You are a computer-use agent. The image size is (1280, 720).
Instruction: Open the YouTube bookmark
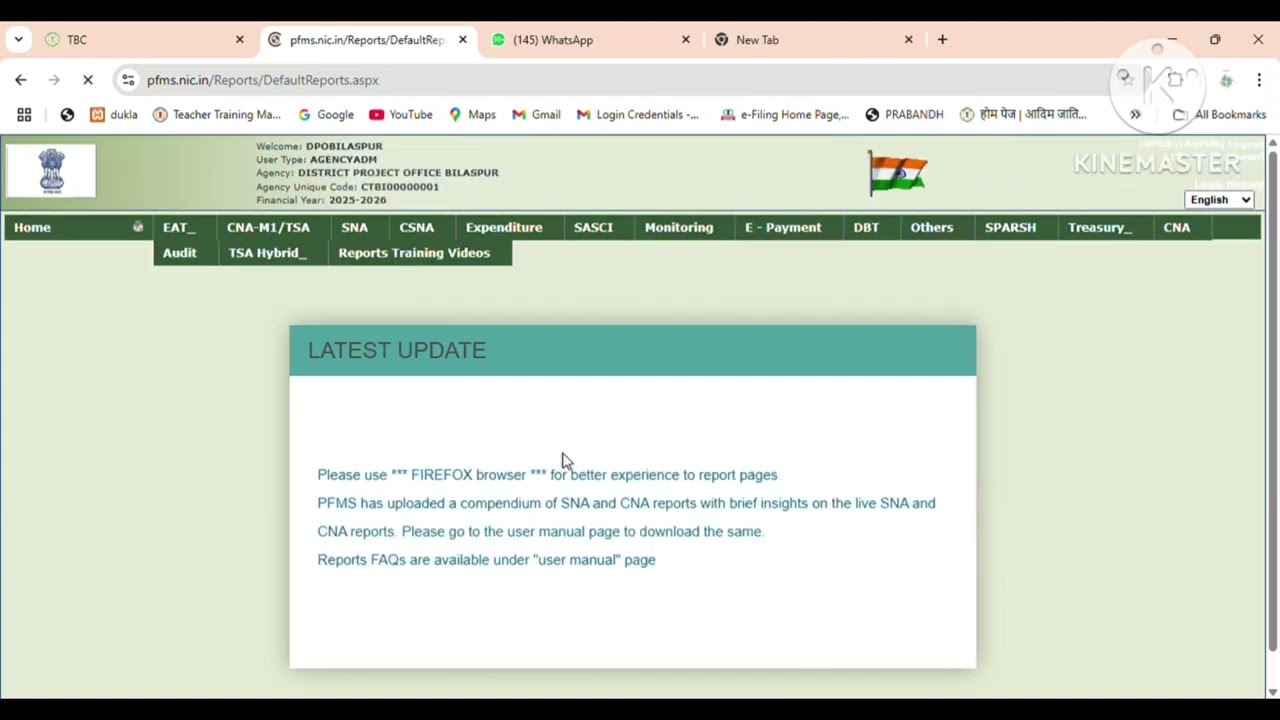point(401,115)
